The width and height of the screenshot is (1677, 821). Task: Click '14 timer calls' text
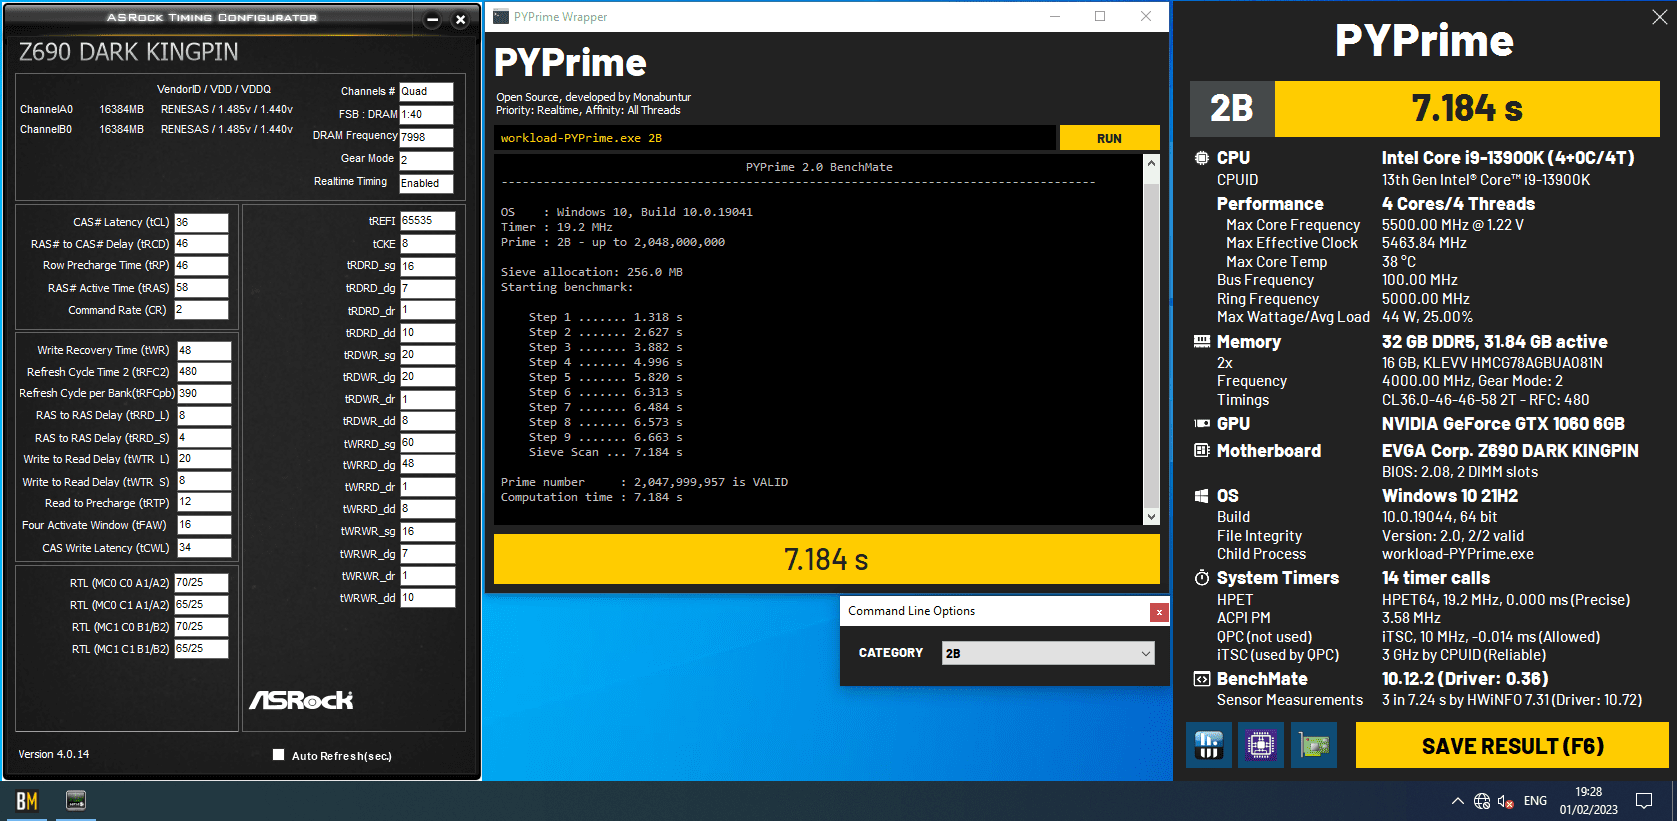click(1435, 578)
